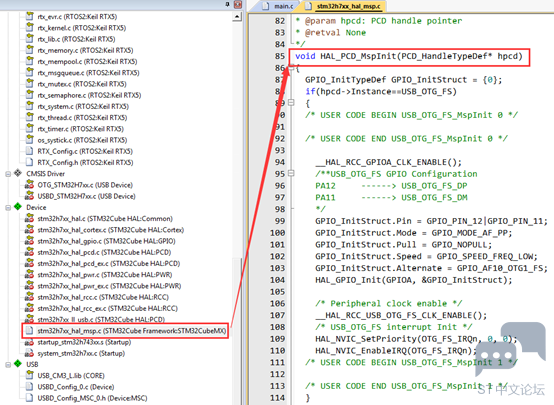Select rtx_timer.c in the project tree
This screenshot has width=554, height=405.
[81, 129]
